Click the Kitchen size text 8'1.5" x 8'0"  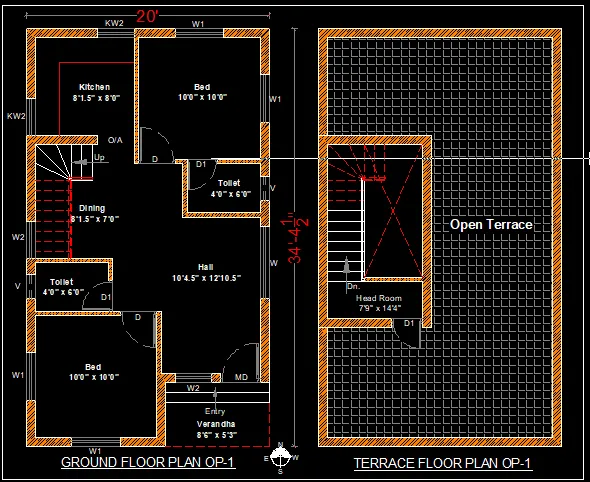click(x=96, y=98)
